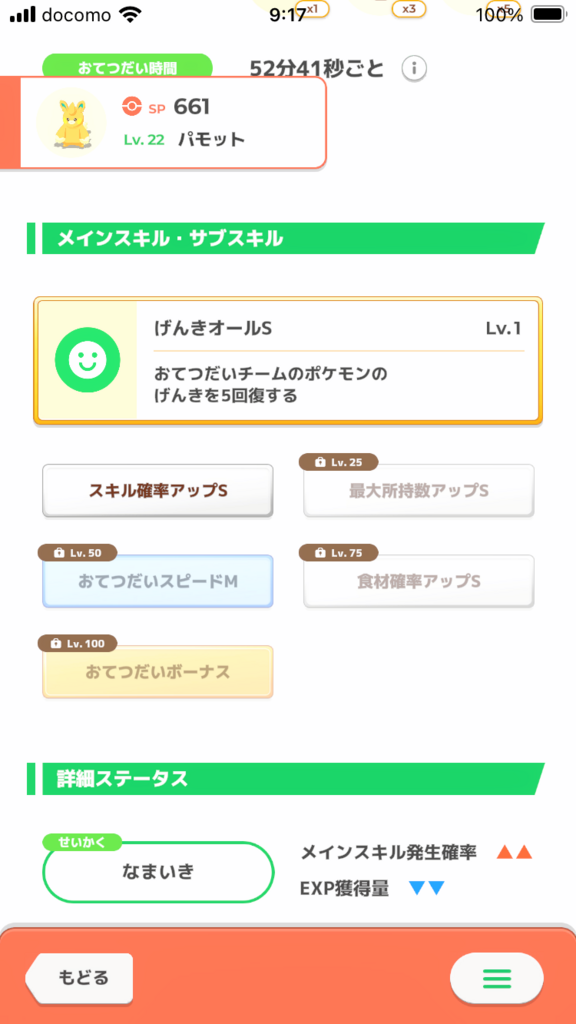Image resolution: width=576 pixels, height=1024 pixels.
Task: Tap the blue down arrows for EXP獲得量
Action: pos(426,888)
